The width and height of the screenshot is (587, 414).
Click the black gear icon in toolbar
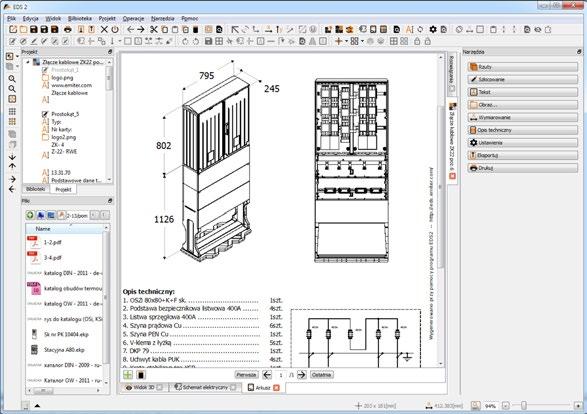point(433,30)
